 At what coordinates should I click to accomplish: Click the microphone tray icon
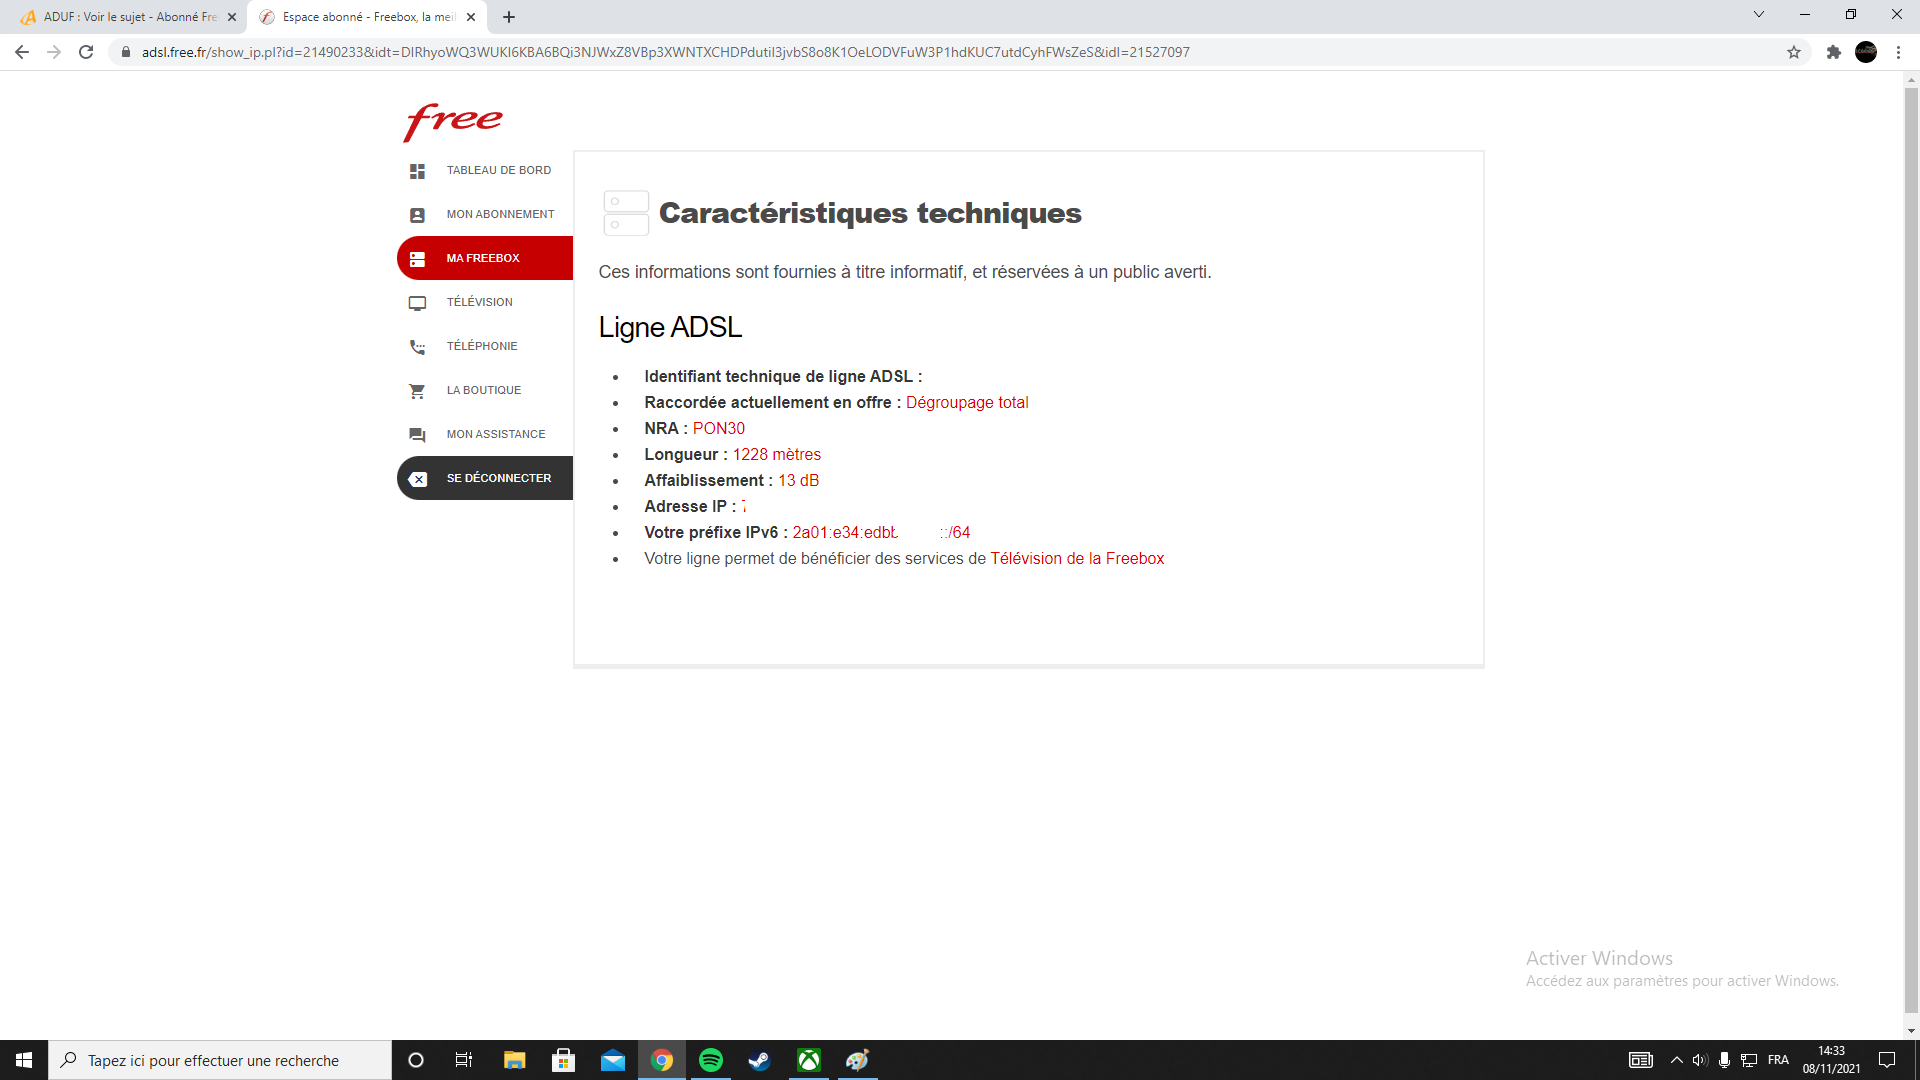click(x=1724, y=1060)
